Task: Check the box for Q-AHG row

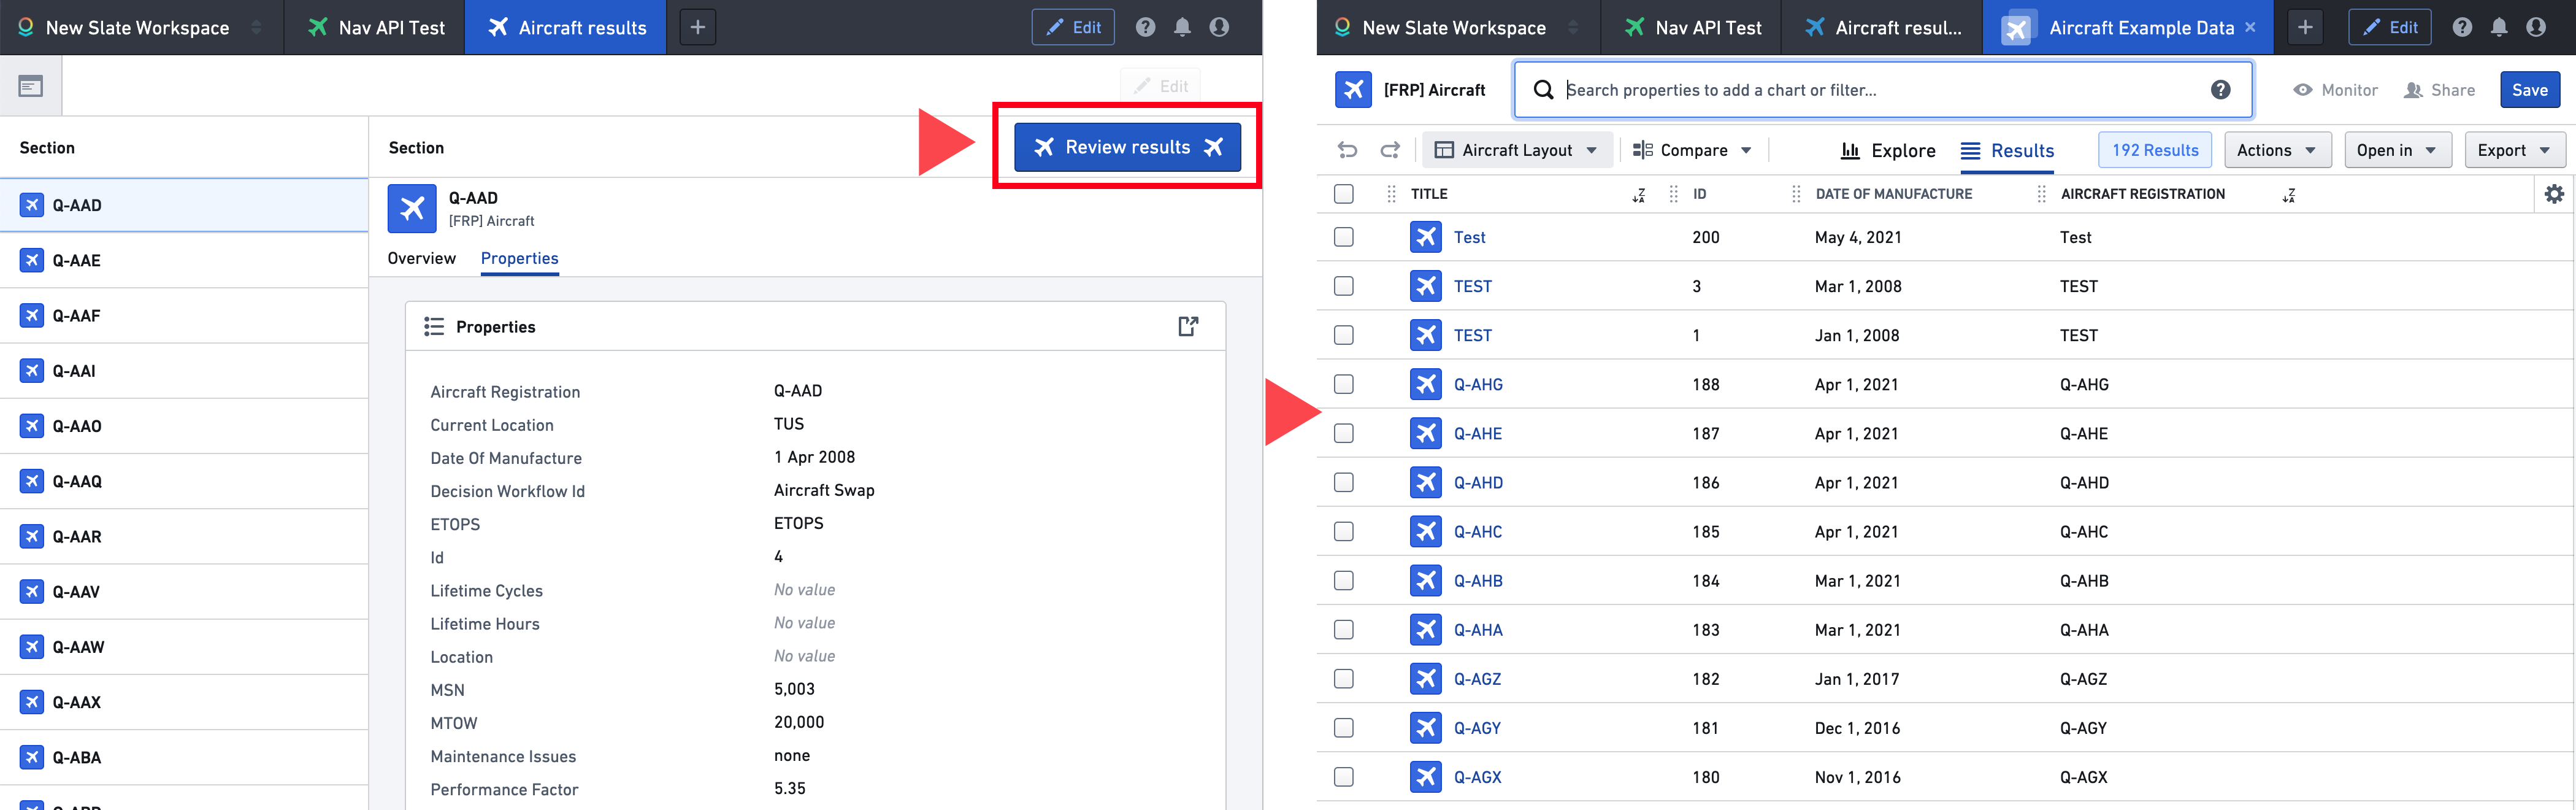Action: tap(1343, 384)
